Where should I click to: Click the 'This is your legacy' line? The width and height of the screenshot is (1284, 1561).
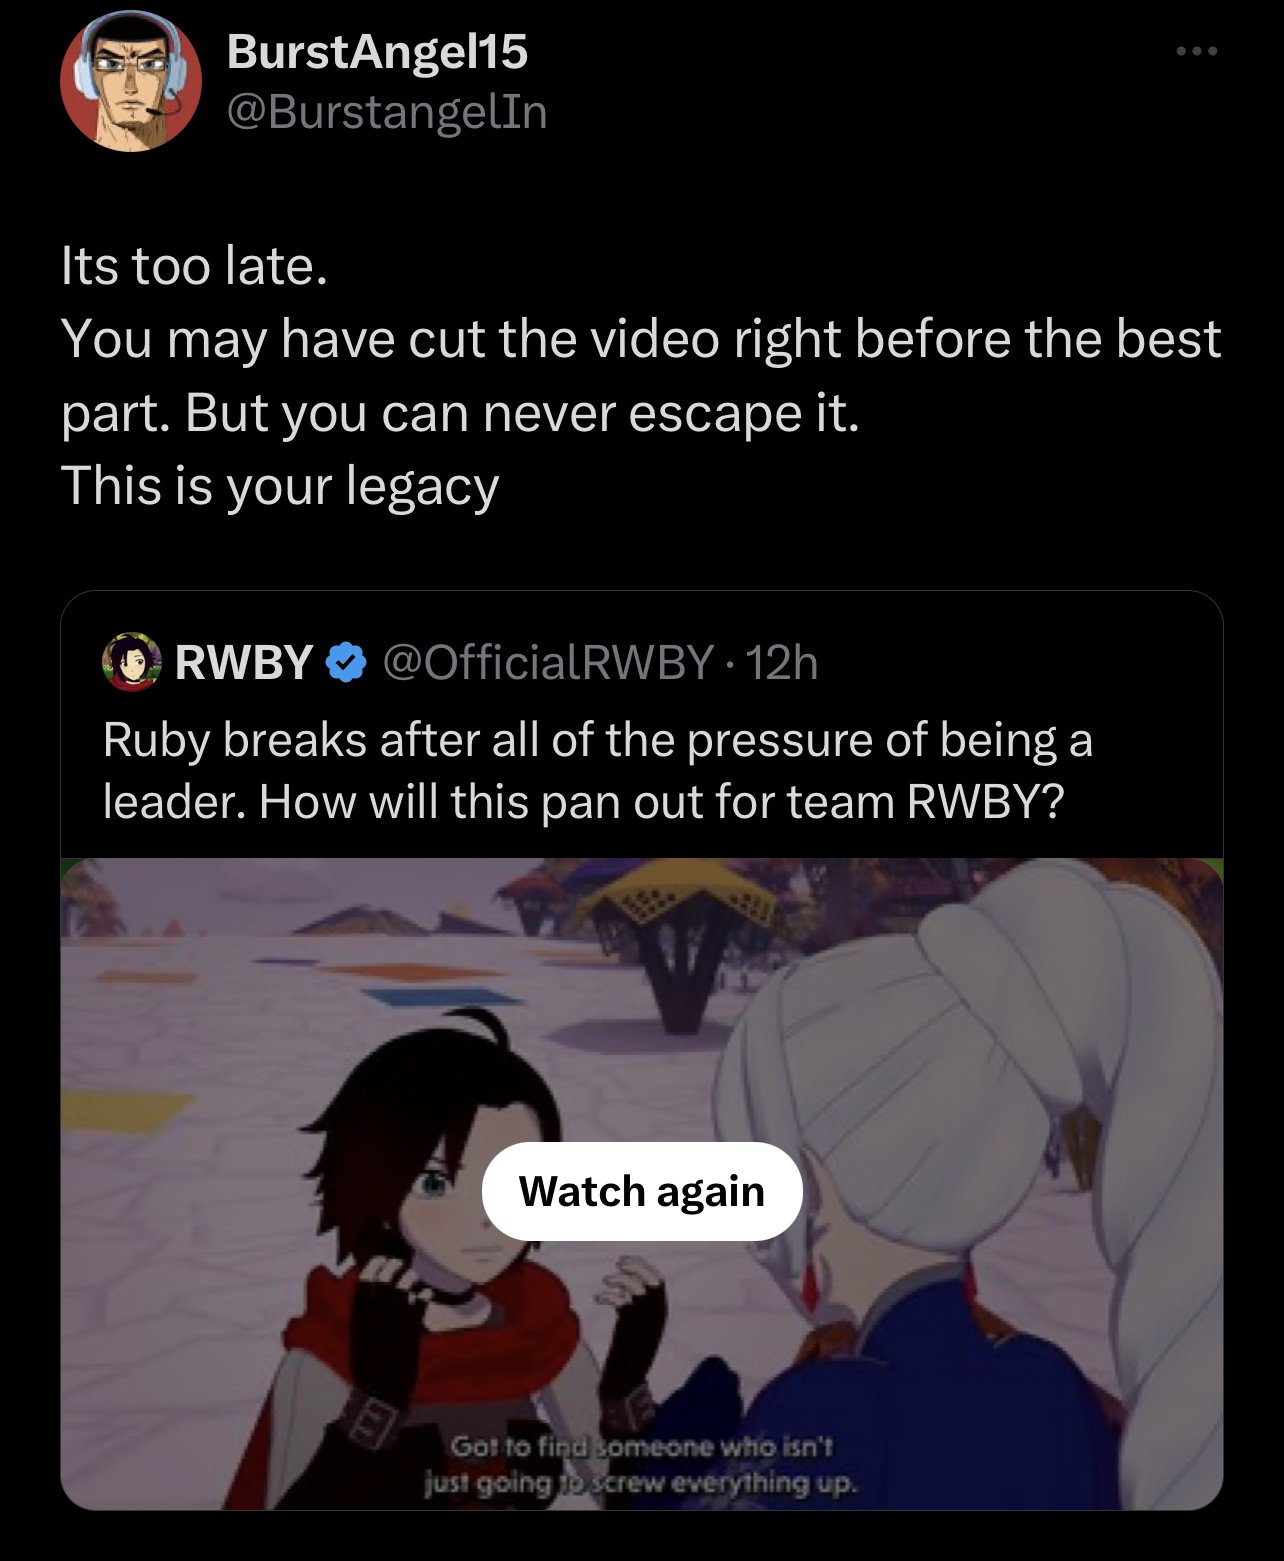click(x=280, y=487)
